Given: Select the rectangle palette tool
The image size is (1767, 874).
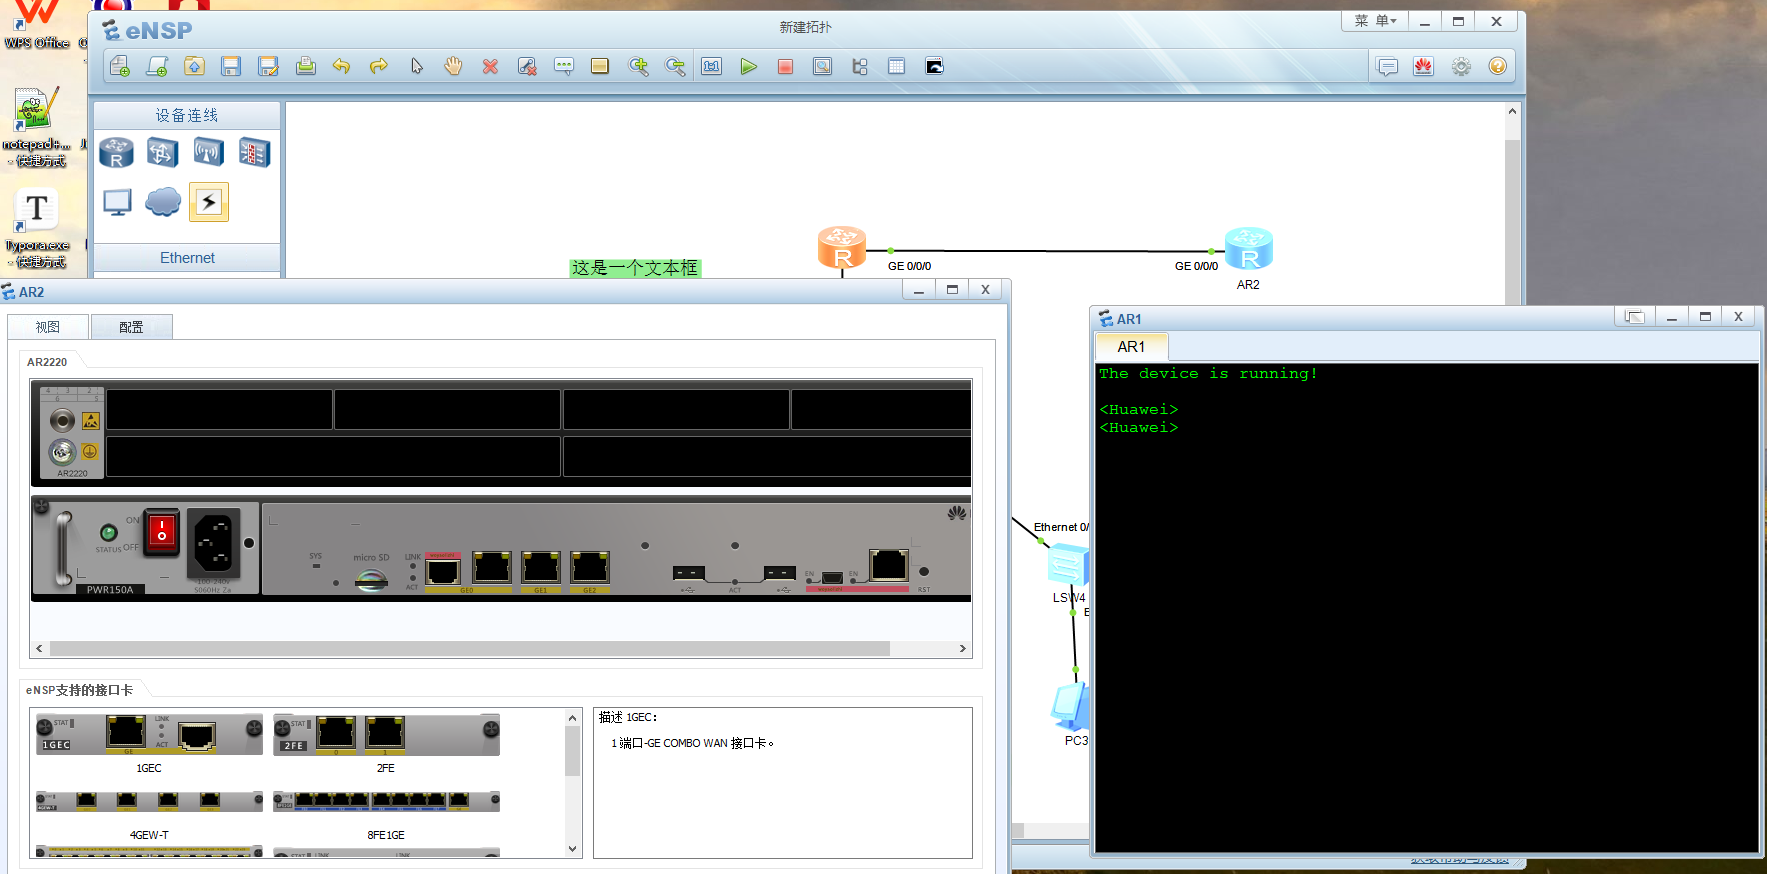Looking at the screenshot, I should (x=600, y=66).
